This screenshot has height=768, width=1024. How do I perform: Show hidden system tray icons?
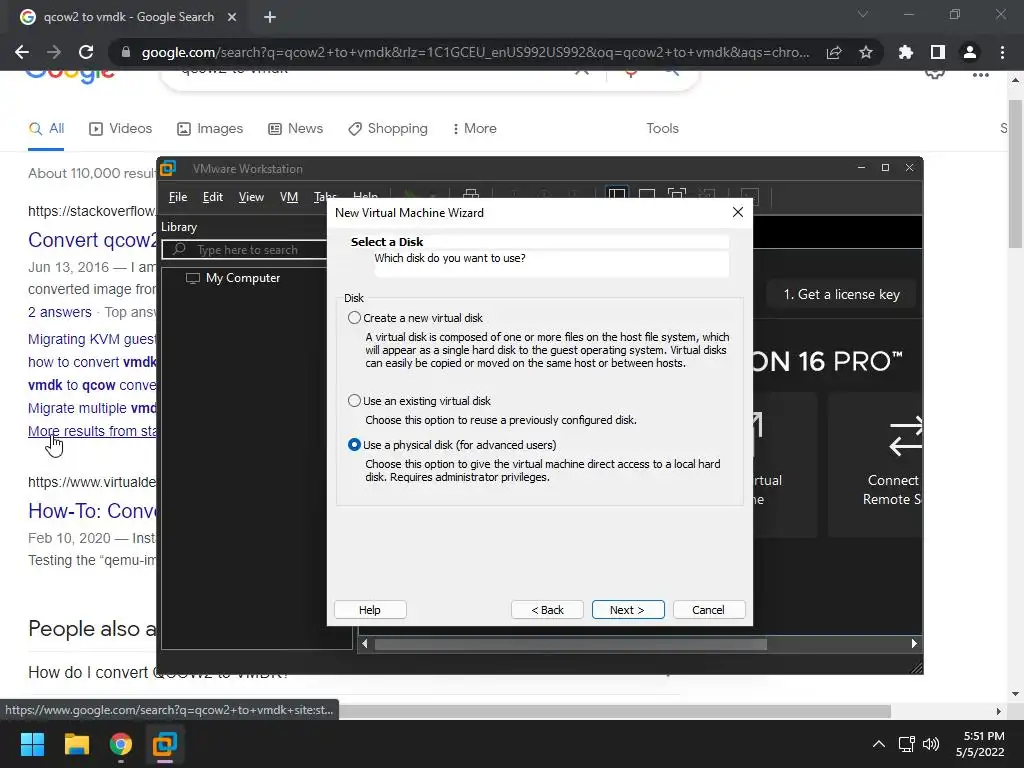click(x=879, y=744)
